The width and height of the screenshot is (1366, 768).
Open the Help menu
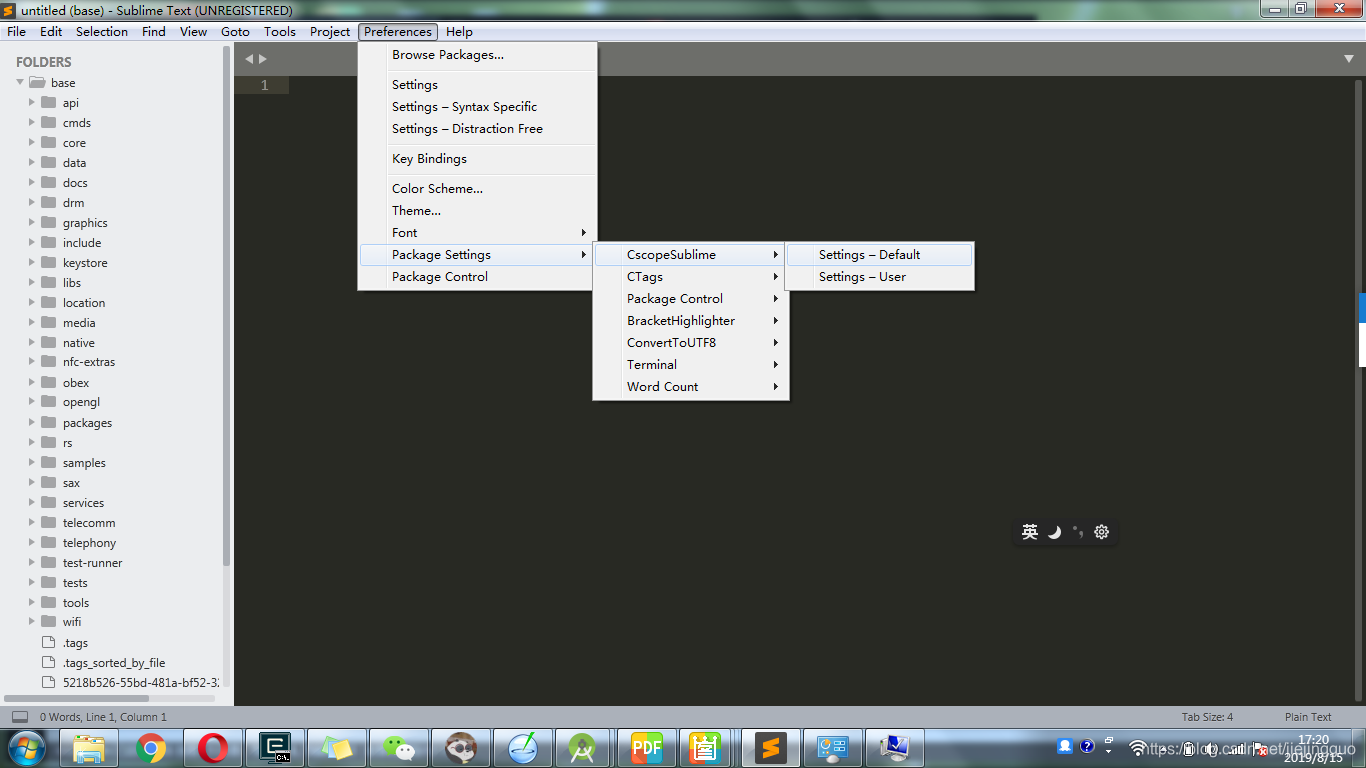[x=459, y=31]
